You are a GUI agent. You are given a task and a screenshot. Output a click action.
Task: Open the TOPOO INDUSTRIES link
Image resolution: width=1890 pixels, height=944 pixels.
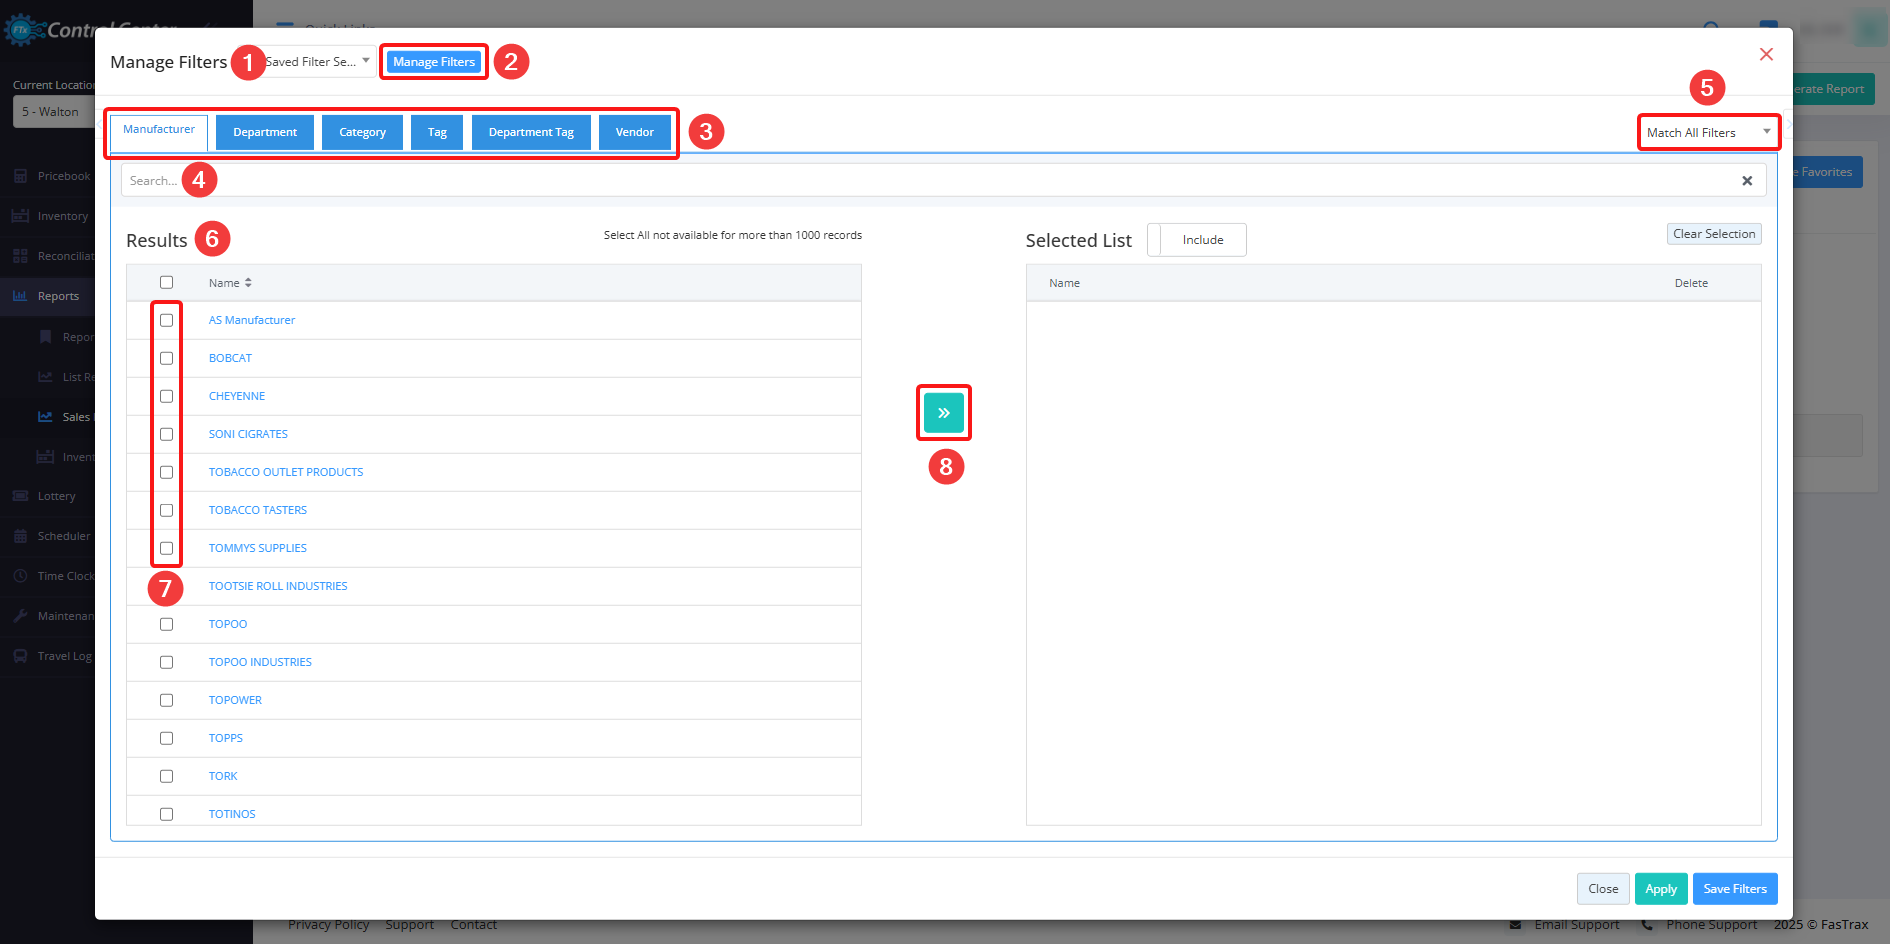pos(260,663)
